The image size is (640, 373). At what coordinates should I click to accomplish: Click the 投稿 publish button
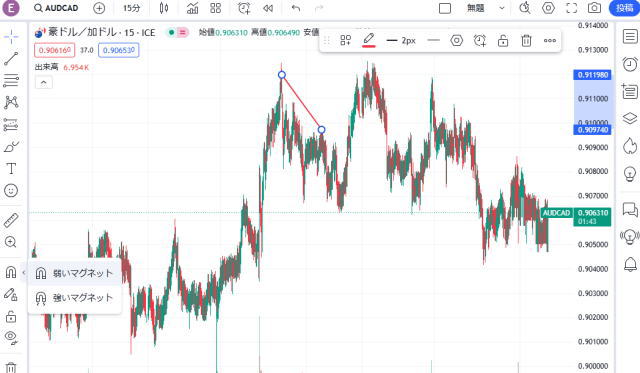[x=624, y=8]
